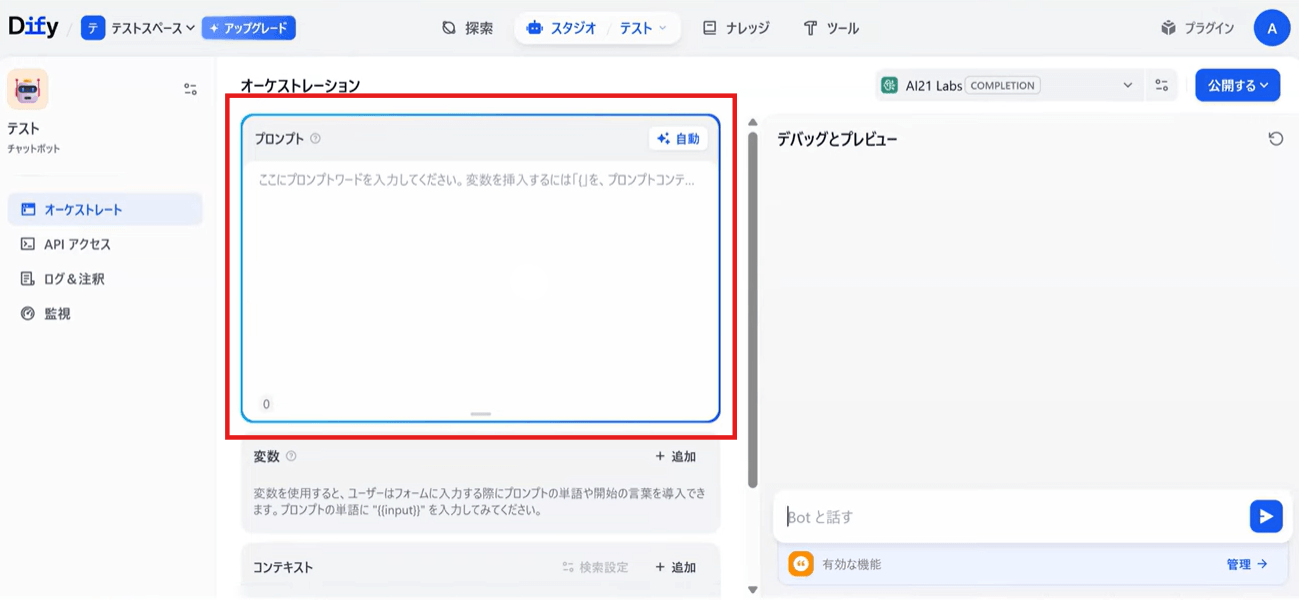Screen dimensions: 1299x600
Task: Open the ナレッジ tab
Action: tap(736, 28)
